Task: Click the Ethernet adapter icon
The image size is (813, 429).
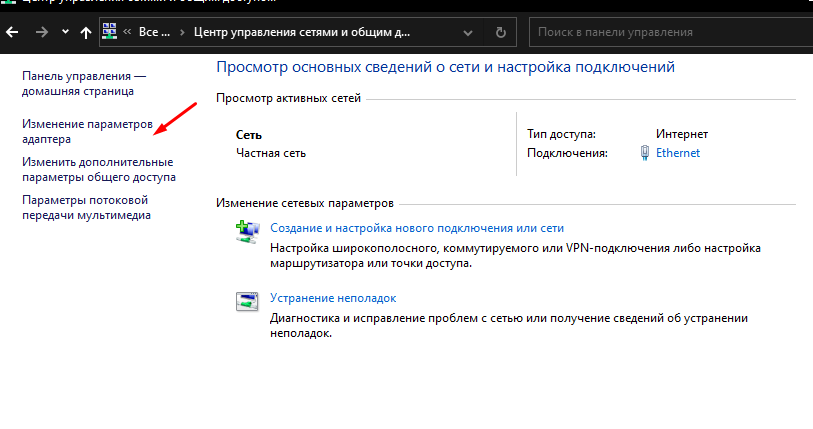Action: 646,153
